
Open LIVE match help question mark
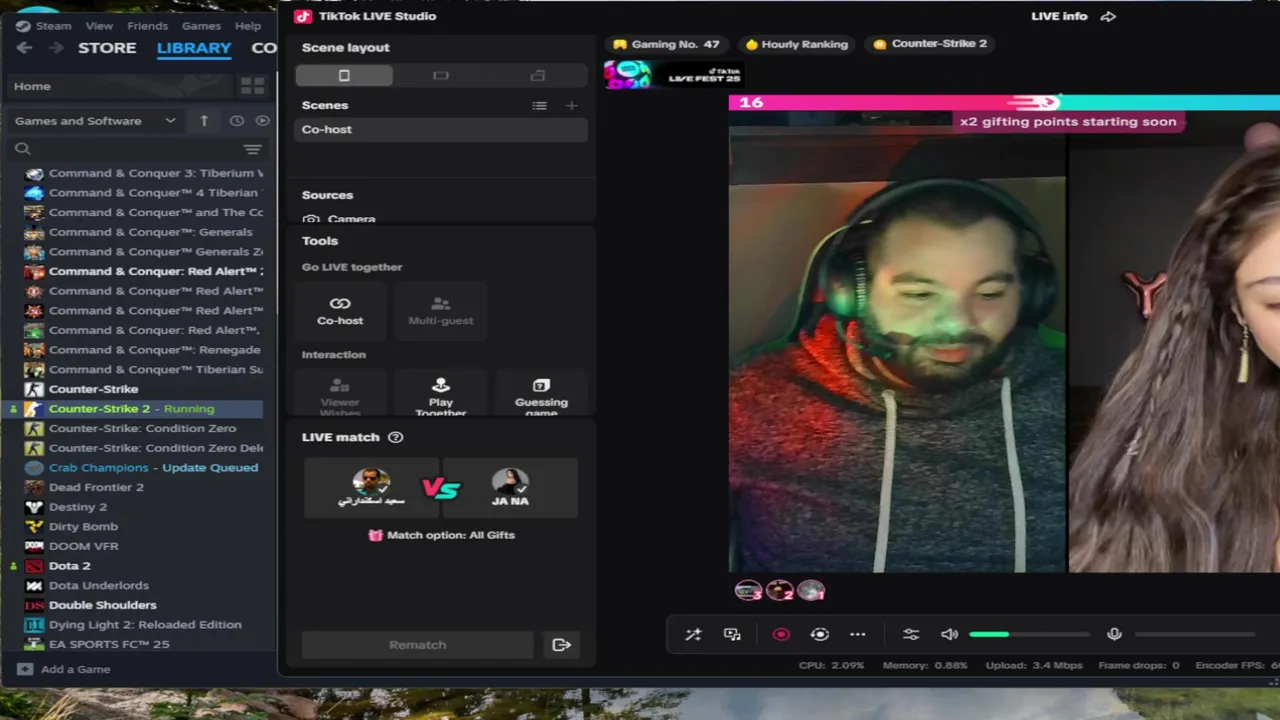[395, 437]
